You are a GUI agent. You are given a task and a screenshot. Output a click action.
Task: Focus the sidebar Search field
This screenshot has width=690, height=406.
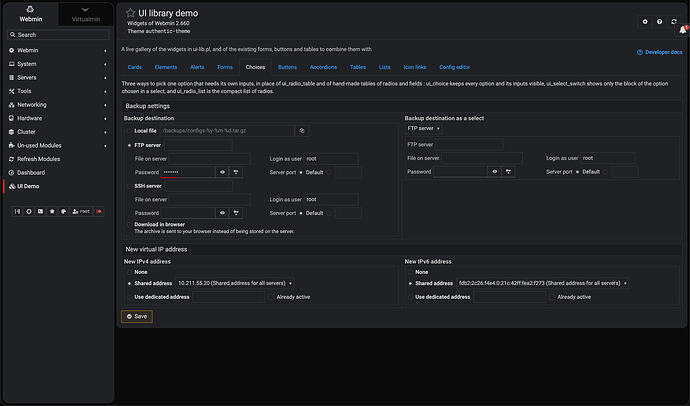(x=59, y=35)
